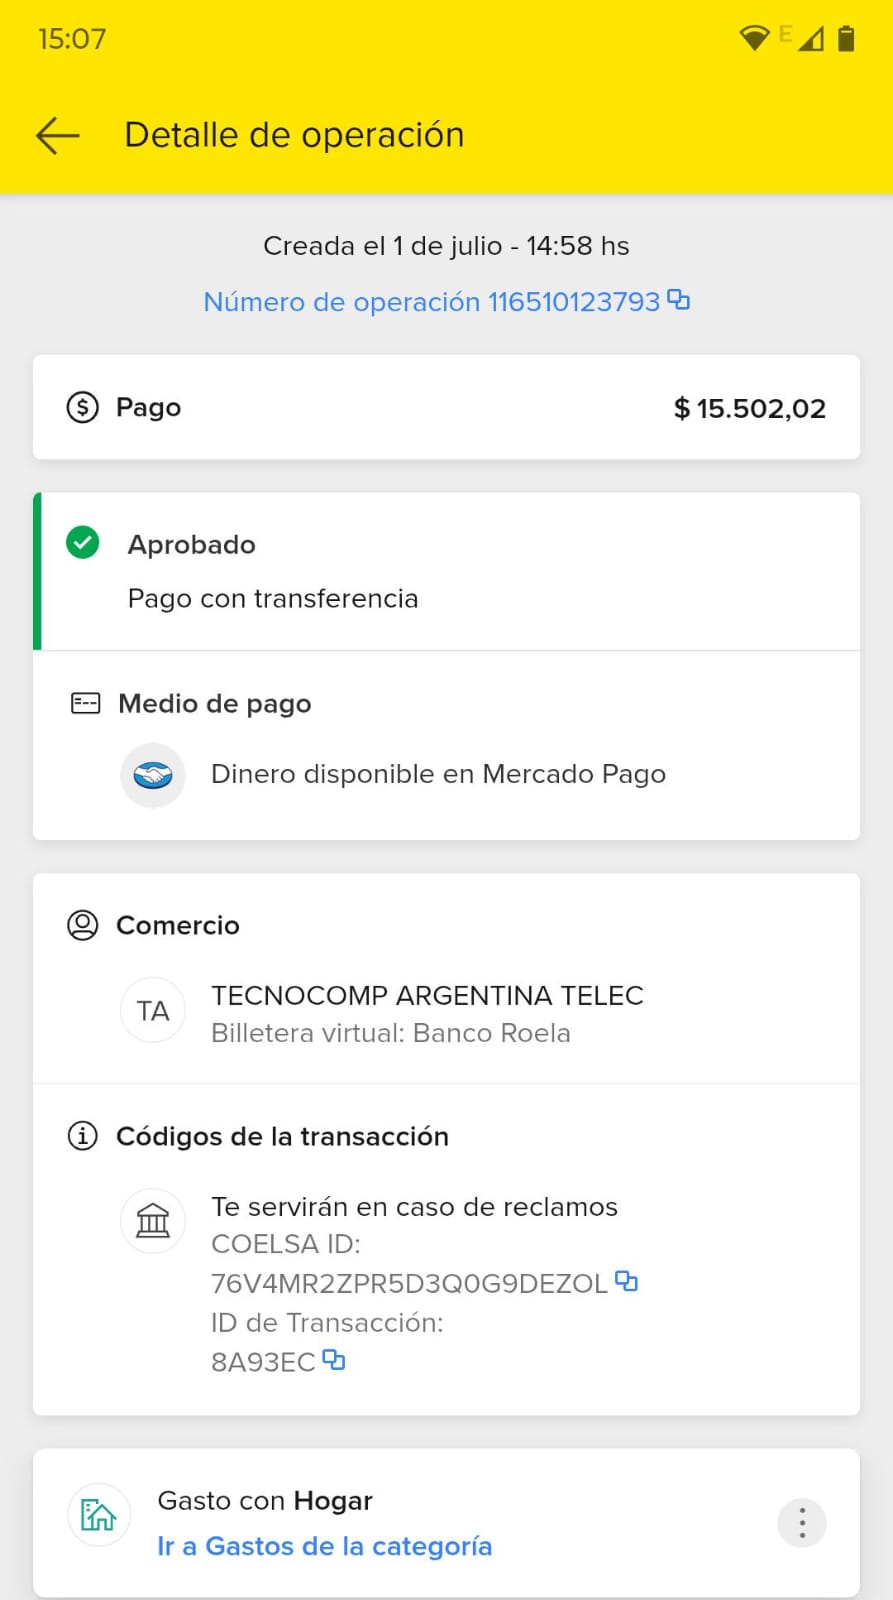This screenshot has width=893, height=1600.
Task: Tap the transaction codes info icon
Action: click(x=83, y=1136)
